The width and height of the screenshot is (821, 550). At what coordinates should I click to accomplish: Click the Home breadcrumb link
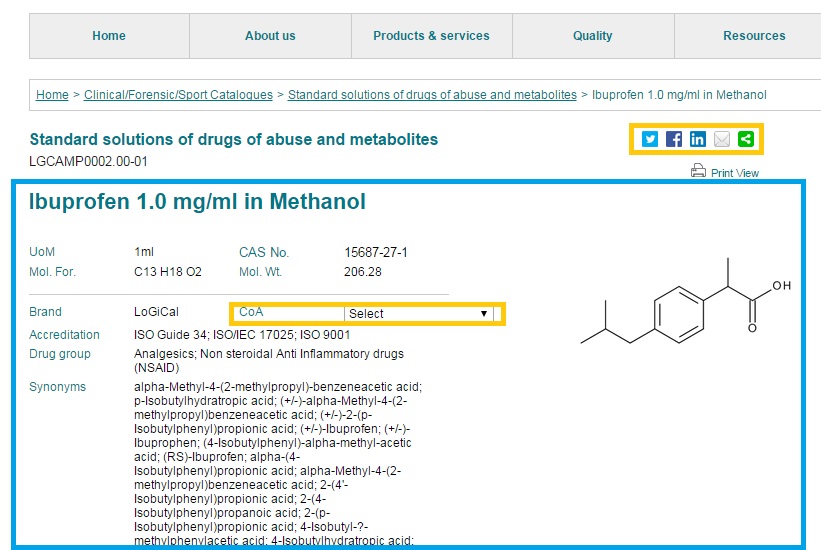[x=52, y=95]
